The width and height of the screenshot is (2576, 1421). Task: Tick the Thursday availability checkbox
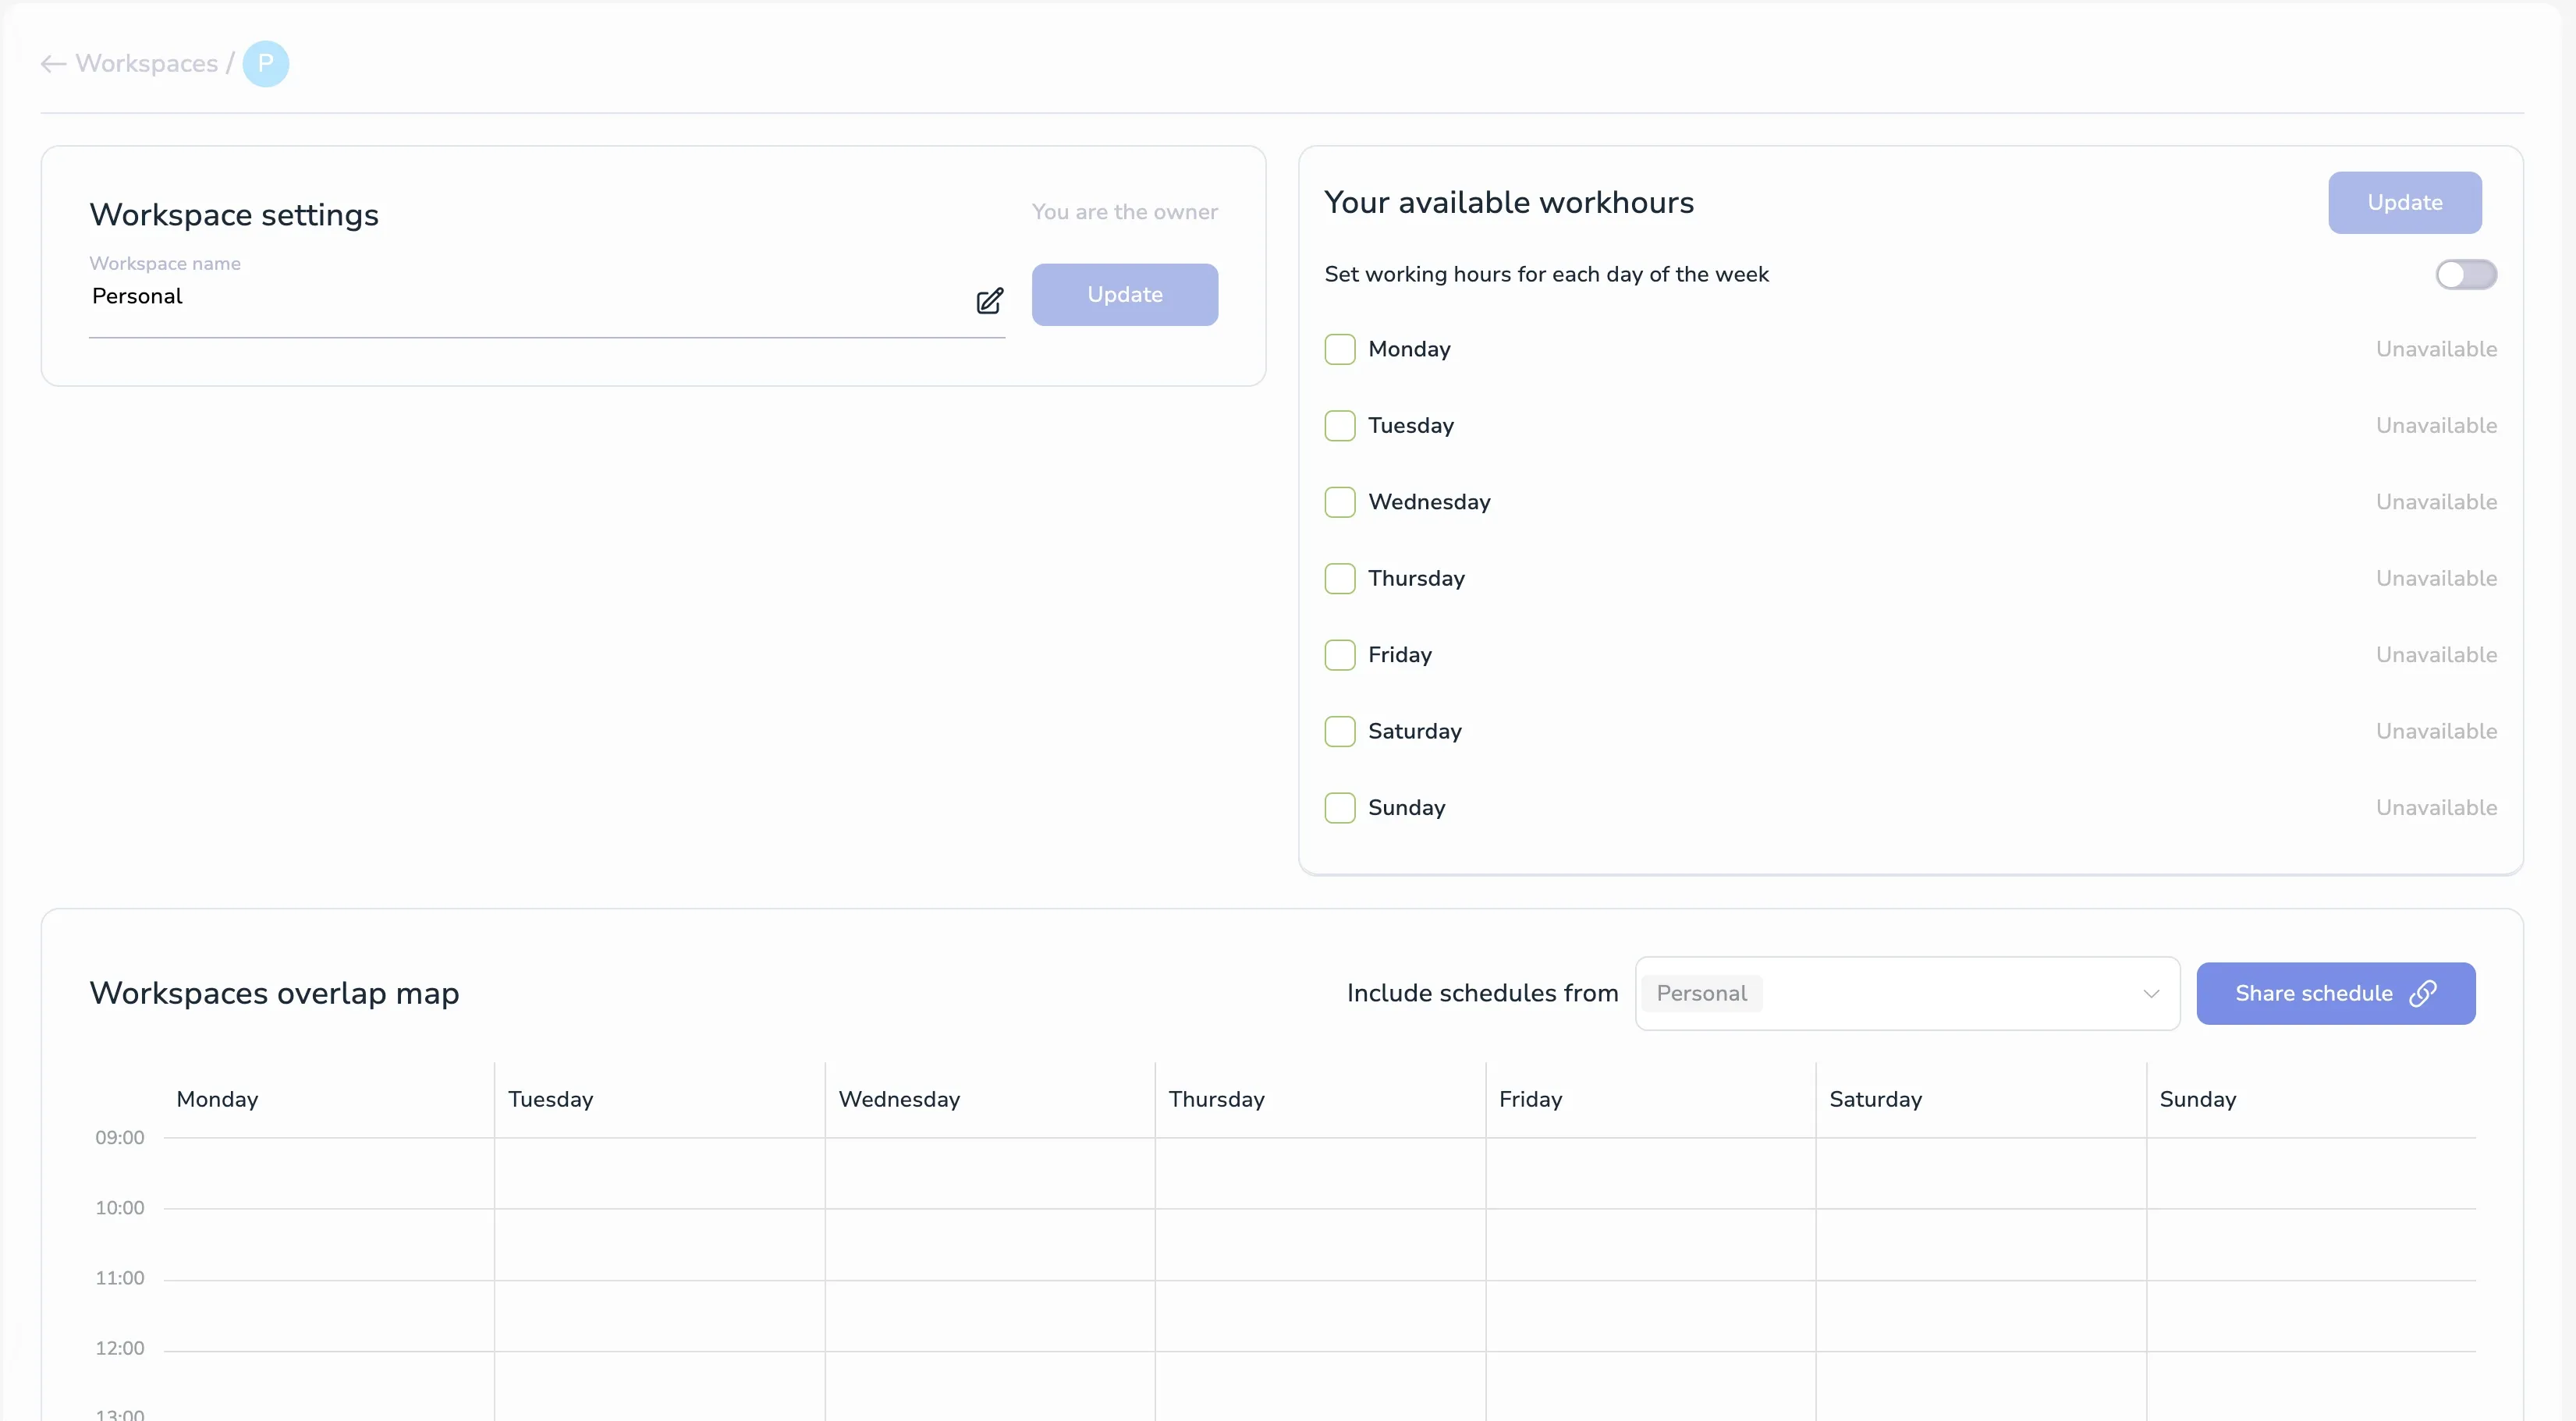click(1339, 578)
